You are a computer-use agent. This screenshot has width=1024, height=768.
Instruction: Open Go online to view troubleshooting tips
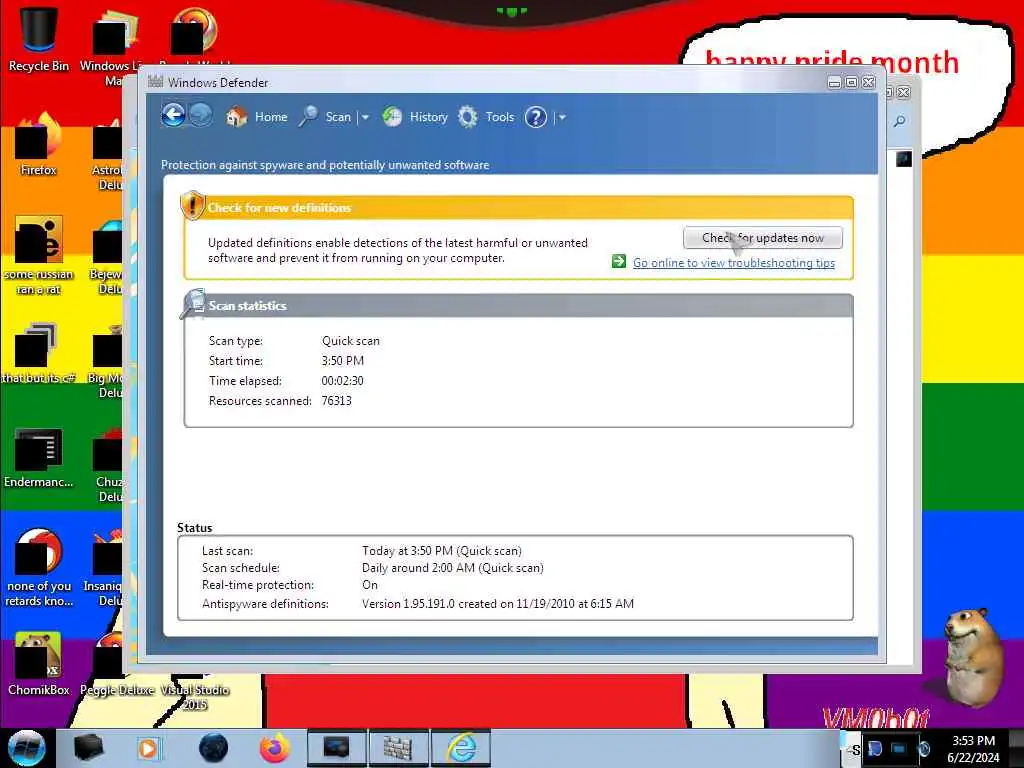734,263
